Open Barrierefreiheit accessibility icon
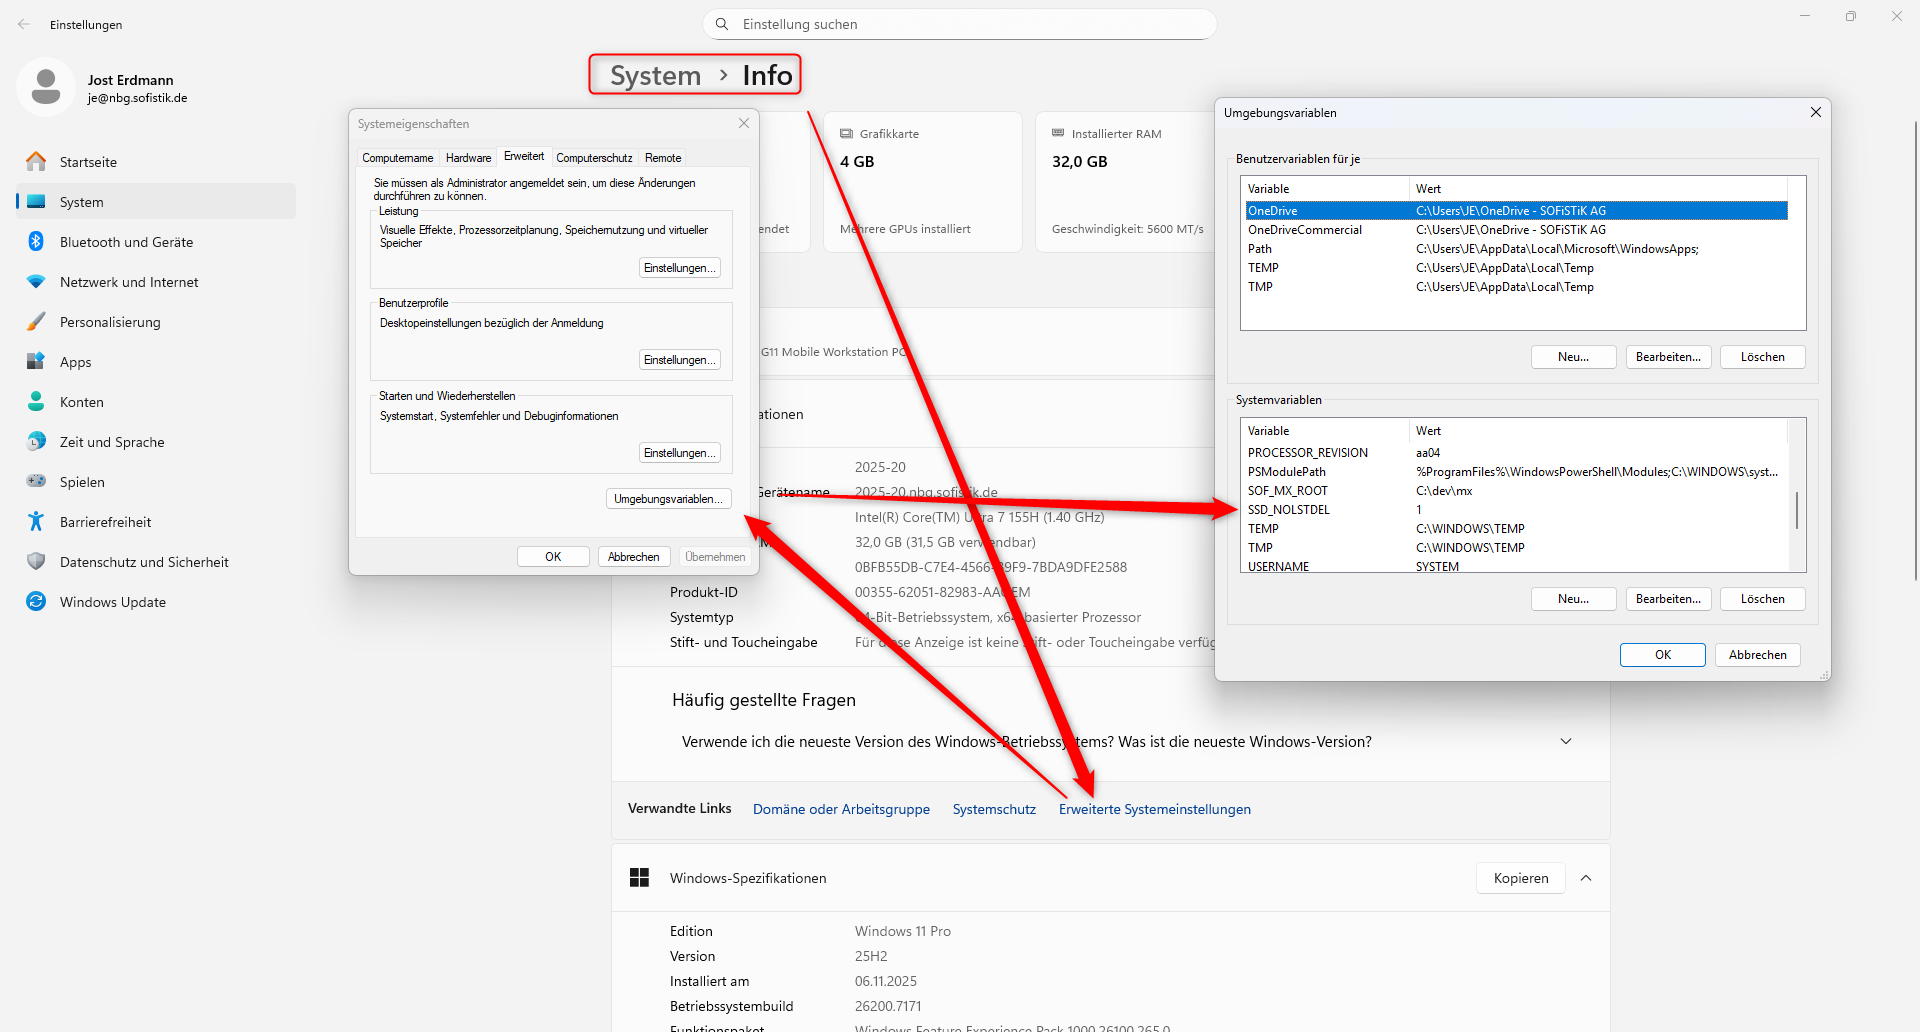This screenshot has width=1920, height=1032. [x=36, y=522]
